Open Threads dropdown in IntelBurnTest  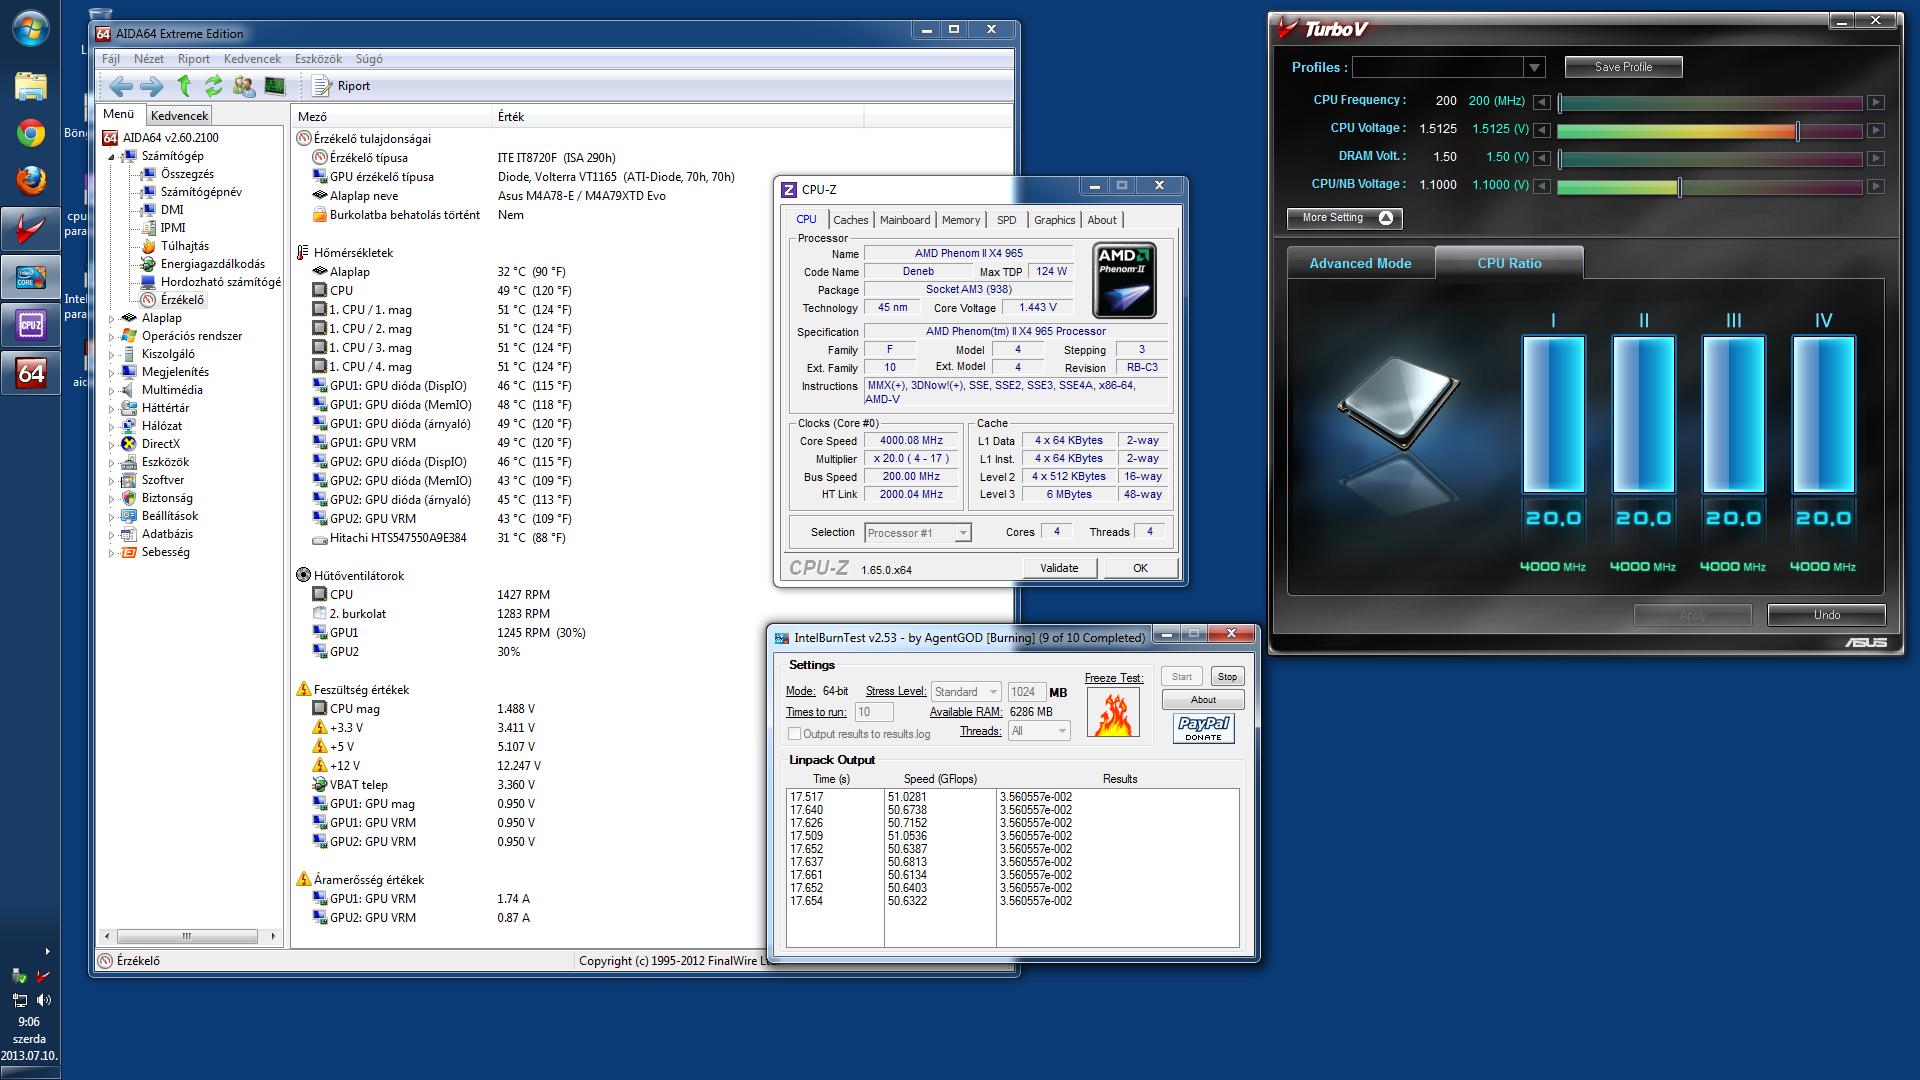1039,731
